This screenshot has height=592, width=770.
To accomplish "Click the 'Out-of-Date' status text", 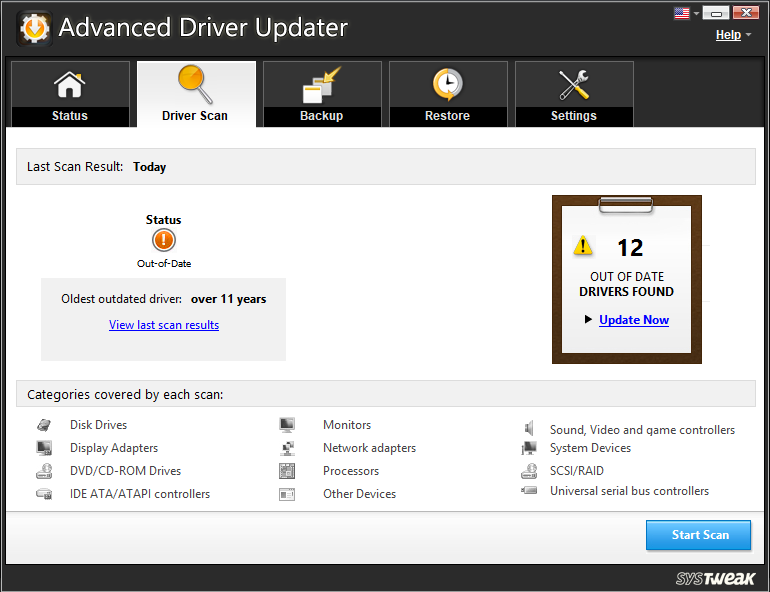I will pos(164,264).
